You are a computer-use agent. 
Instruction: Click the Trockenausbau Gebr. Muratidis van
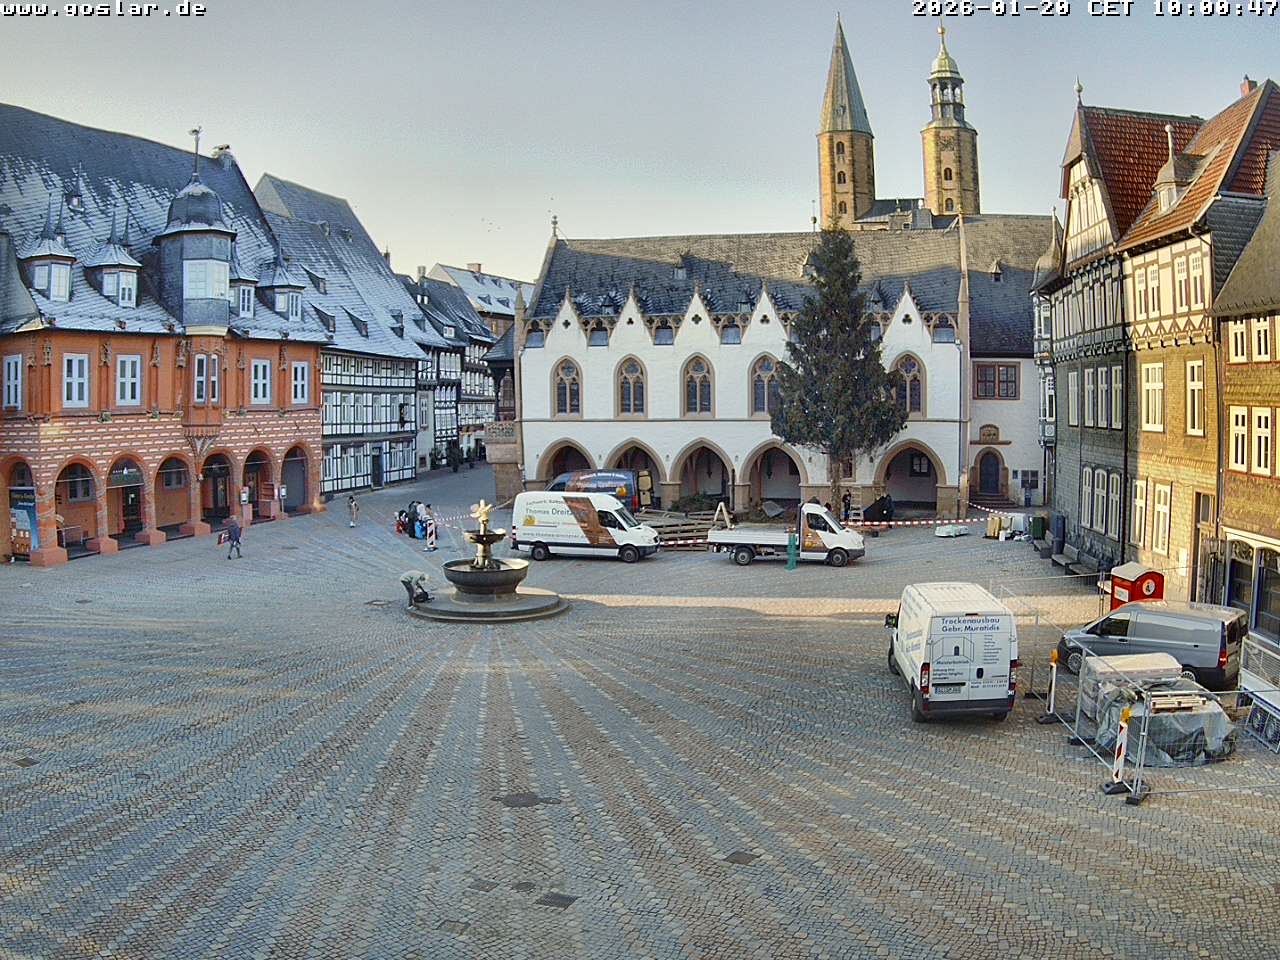click(x=955, y=650)
